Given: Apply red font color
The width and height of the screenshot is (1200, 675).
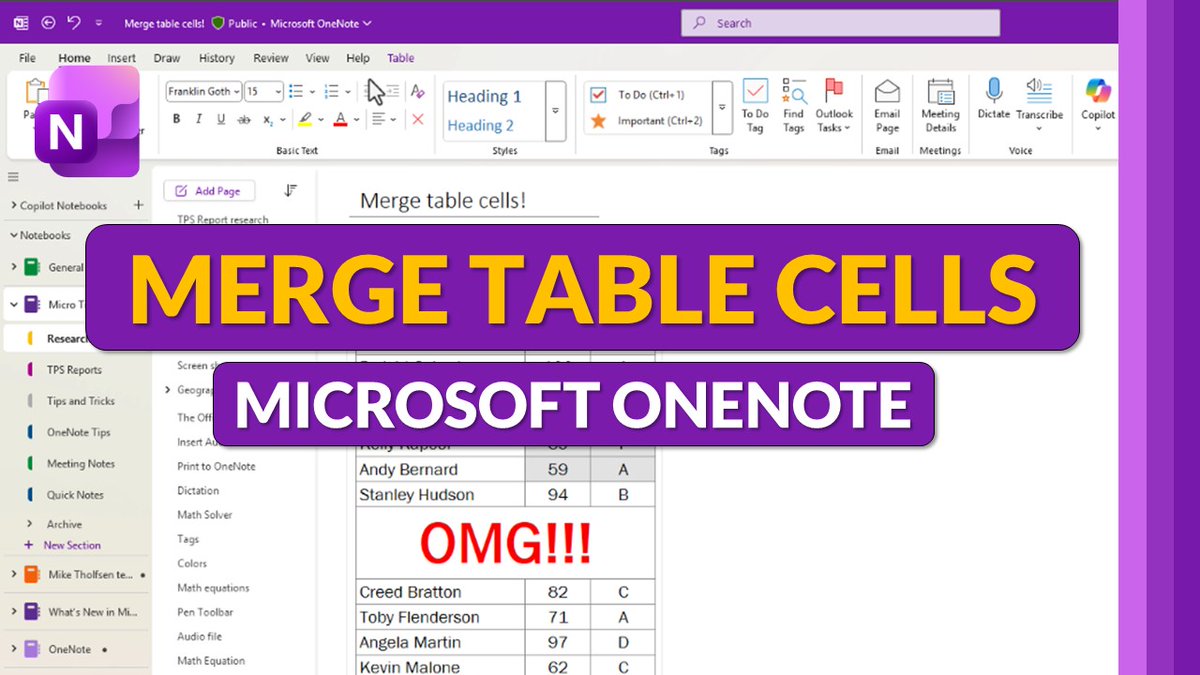Looking at the screenshot, I should click(x=341, y=119).
